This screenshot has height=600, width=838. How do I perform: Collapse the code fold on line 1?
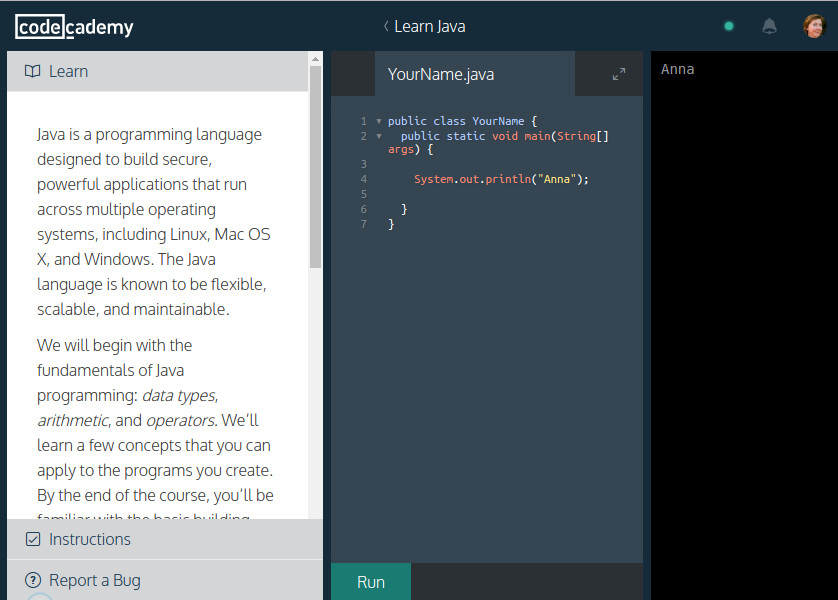(379, 121)
